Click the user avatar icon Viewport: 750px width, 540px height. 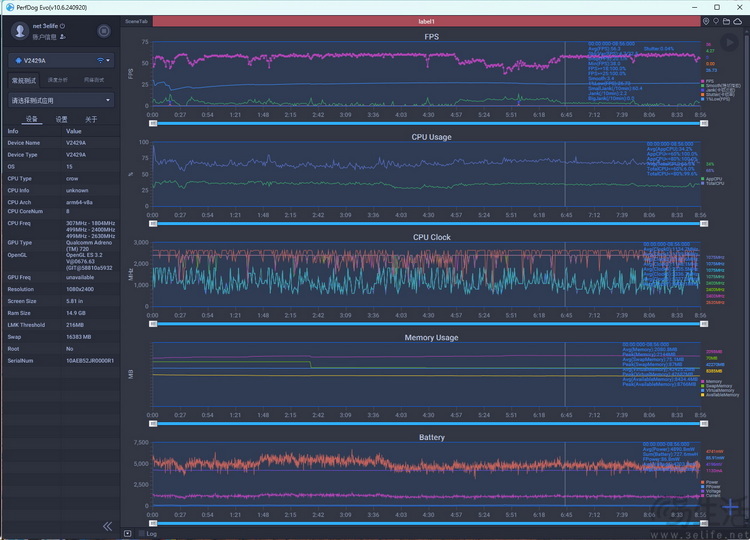[20, 31]
